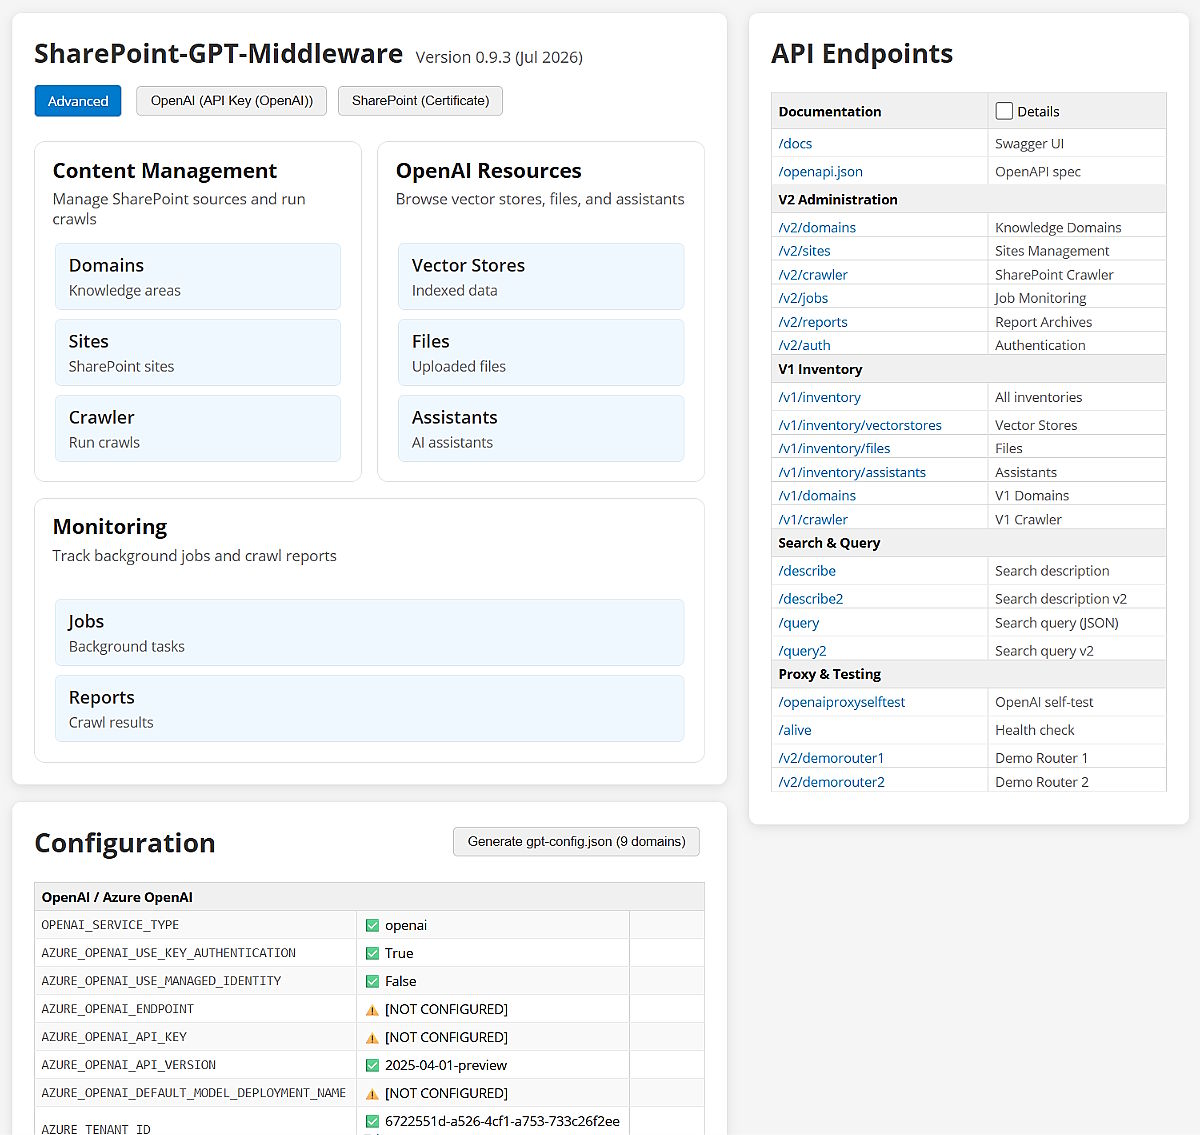Image resolution: width=1200 pixels, height=1135 pixels.
Task: Click warning icon in AZURE_OPENAI_ENDPOINT row
Action: 372,1010
